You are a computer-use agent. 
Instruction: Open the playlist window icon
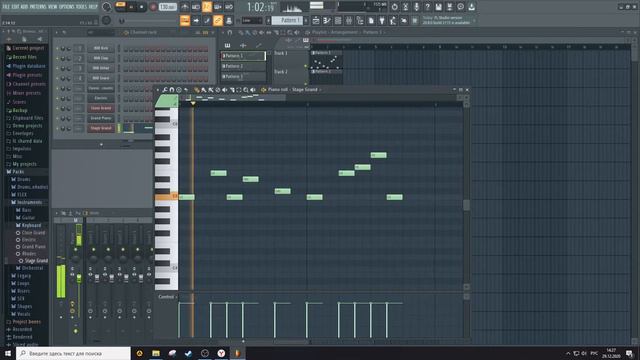(x=316, y=20)
